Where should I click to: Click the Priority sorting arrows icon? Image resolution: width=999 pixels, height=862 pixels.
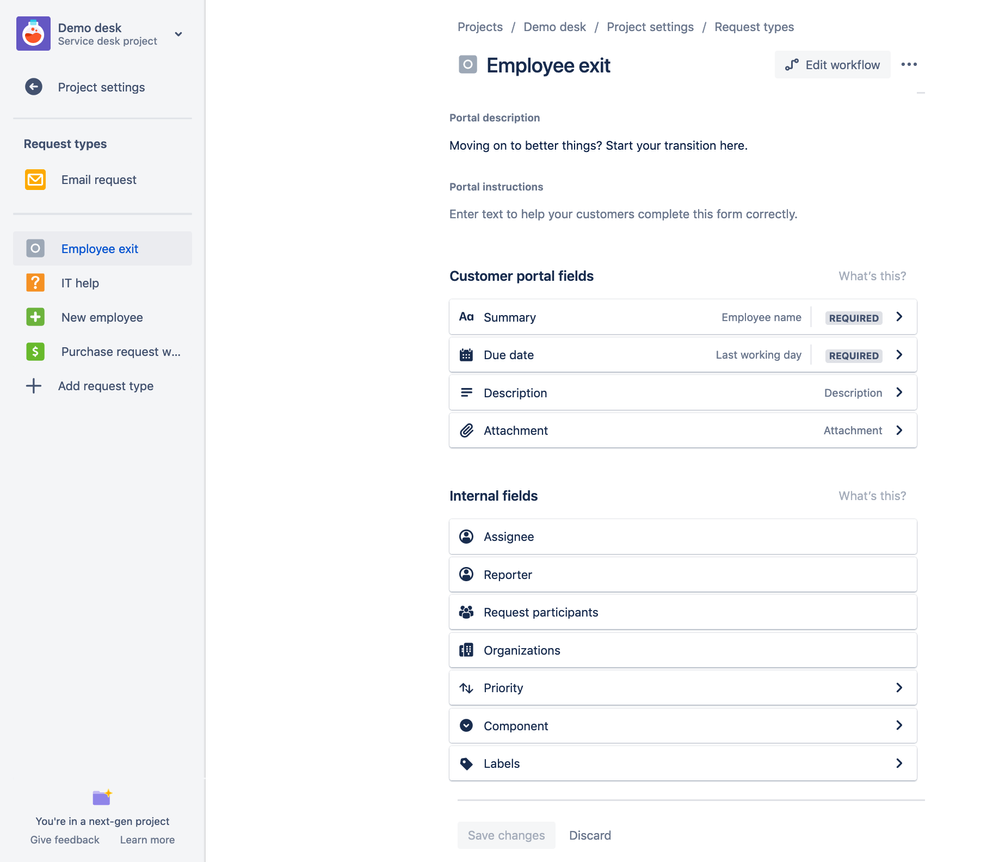pos(466,688)
